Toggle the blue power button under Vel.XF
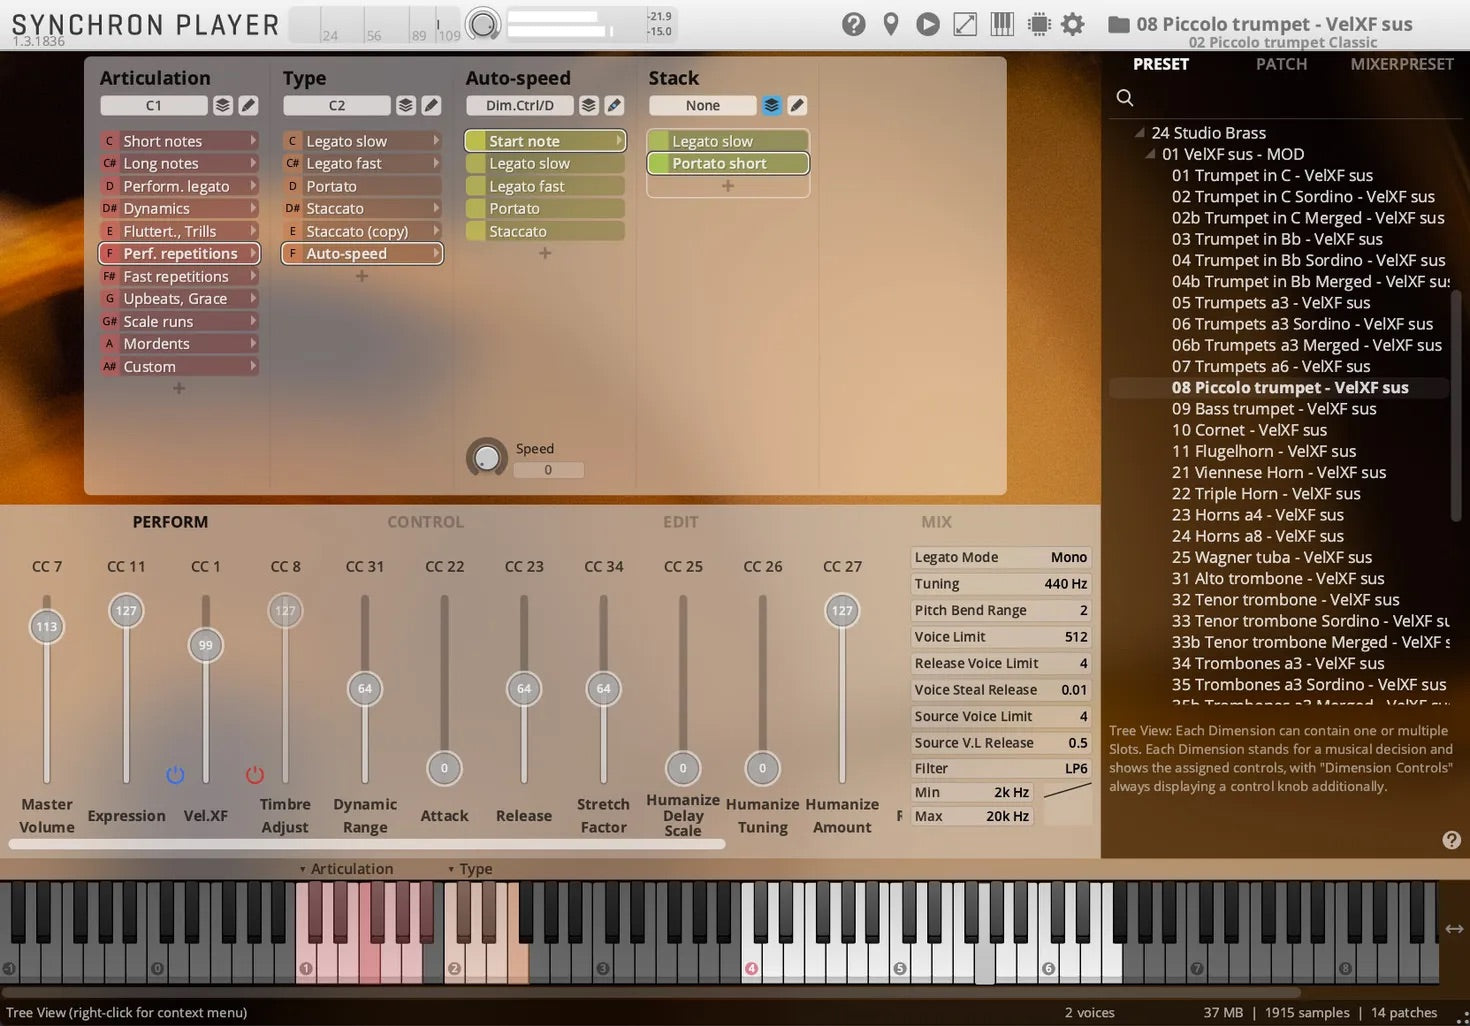Image resolution: width=1470 pixels, height=1026 pixels. [175, 775]
